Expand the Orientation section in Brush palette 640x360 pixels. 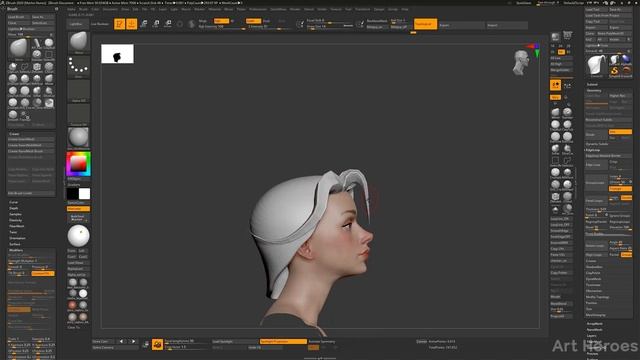tap(17, 238)
